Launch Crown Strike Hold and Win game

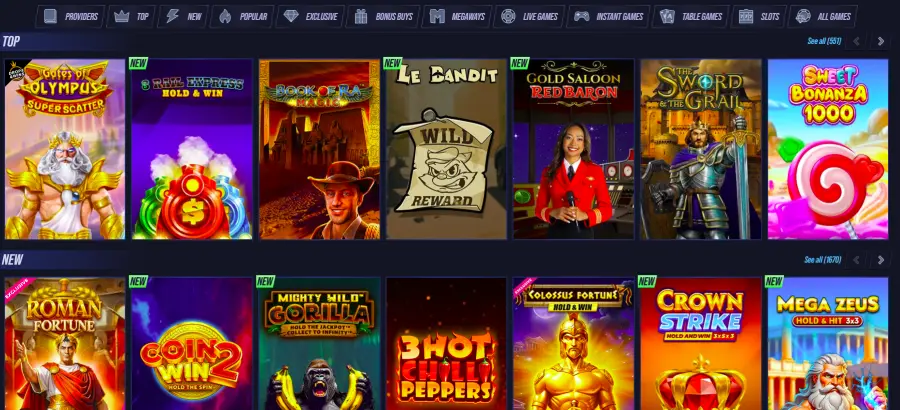coord(701,343)
